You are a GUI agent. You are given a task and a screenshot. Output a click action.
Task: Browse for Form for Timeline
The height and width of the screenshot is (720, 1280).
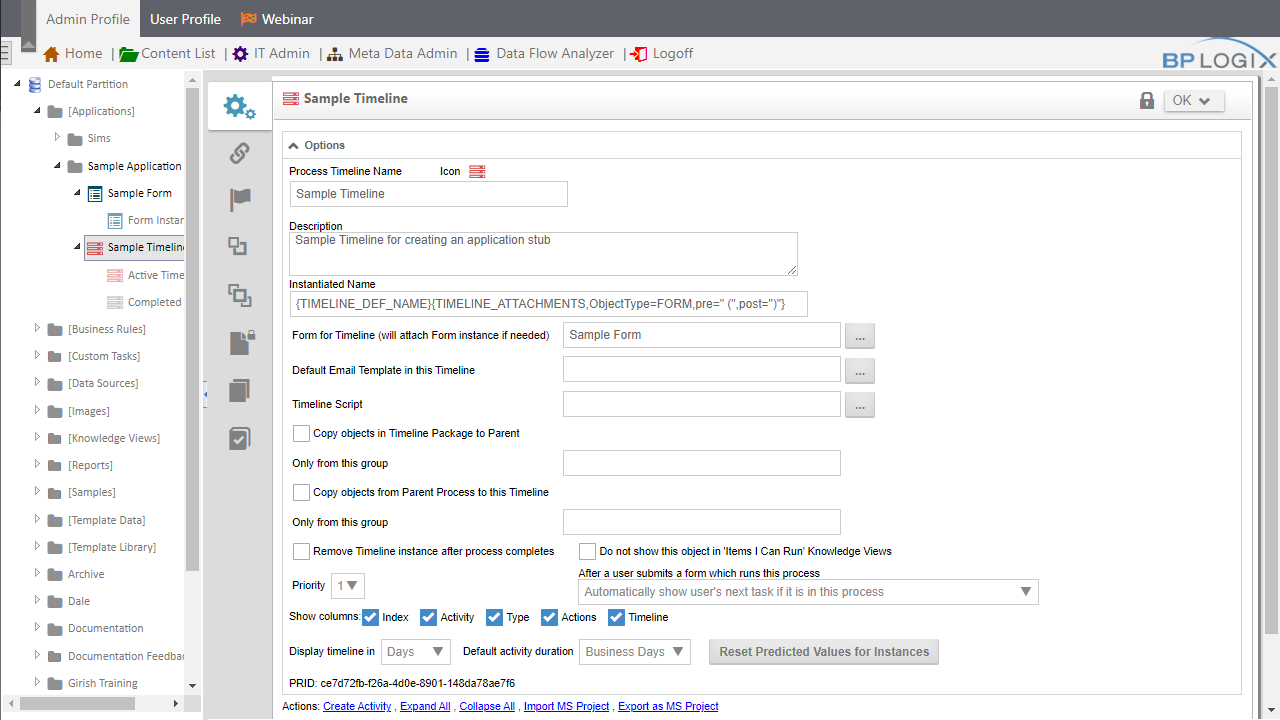(x=860, y=336)
